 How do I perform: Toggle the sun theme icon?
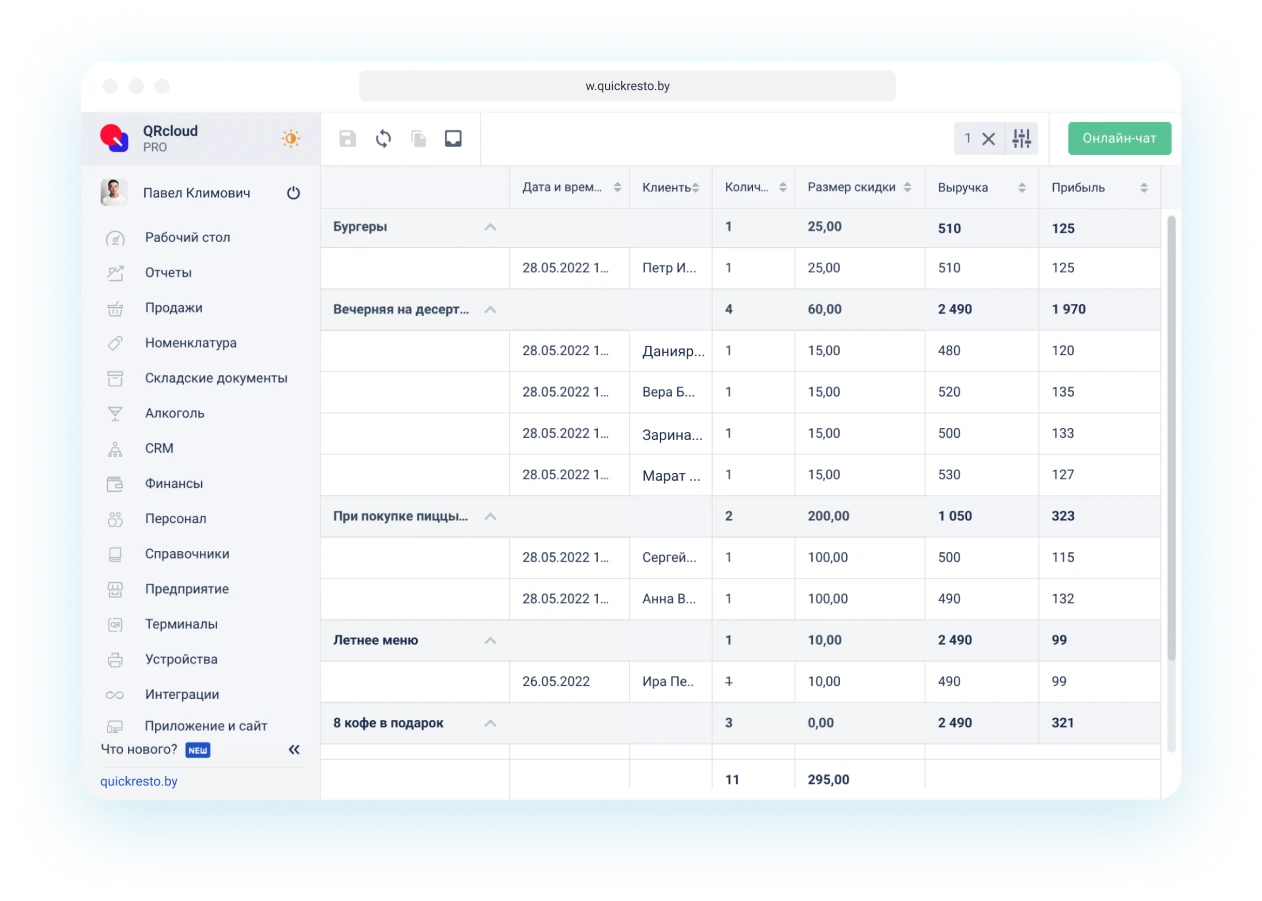point(291,139)
